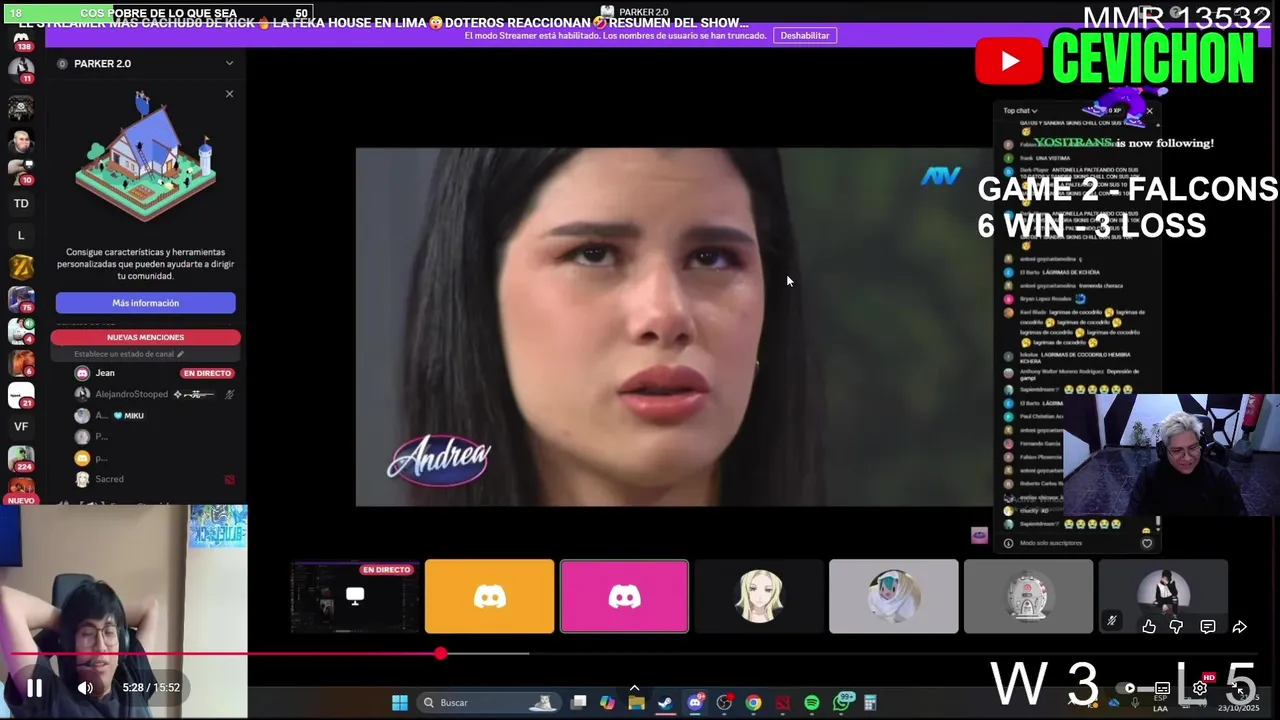Open the player settings gear icon

(1200, 688)
